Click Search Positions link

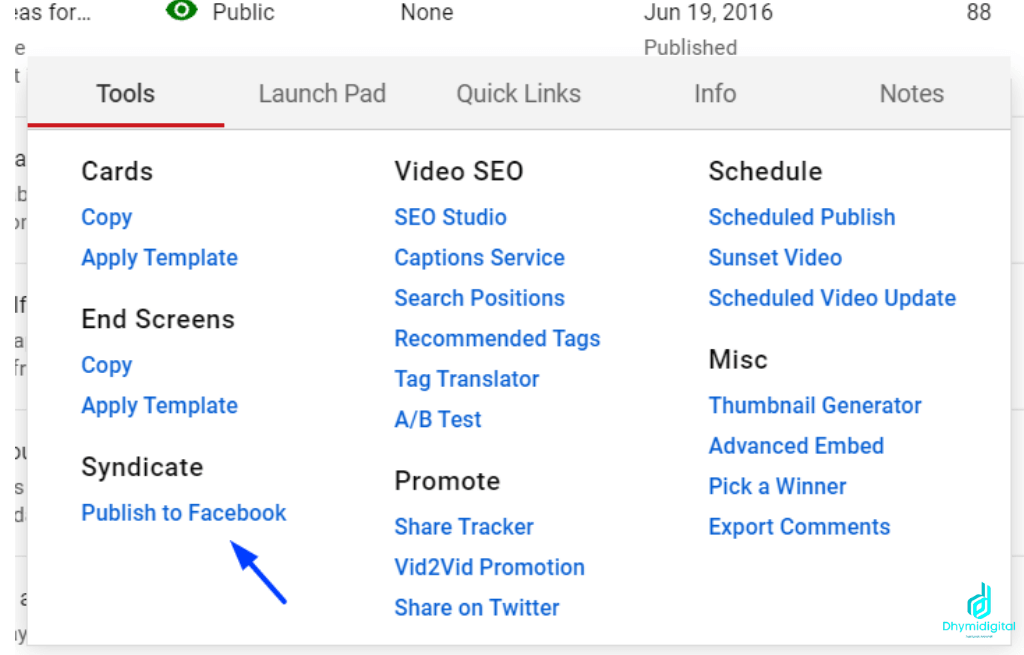[479, 298]
